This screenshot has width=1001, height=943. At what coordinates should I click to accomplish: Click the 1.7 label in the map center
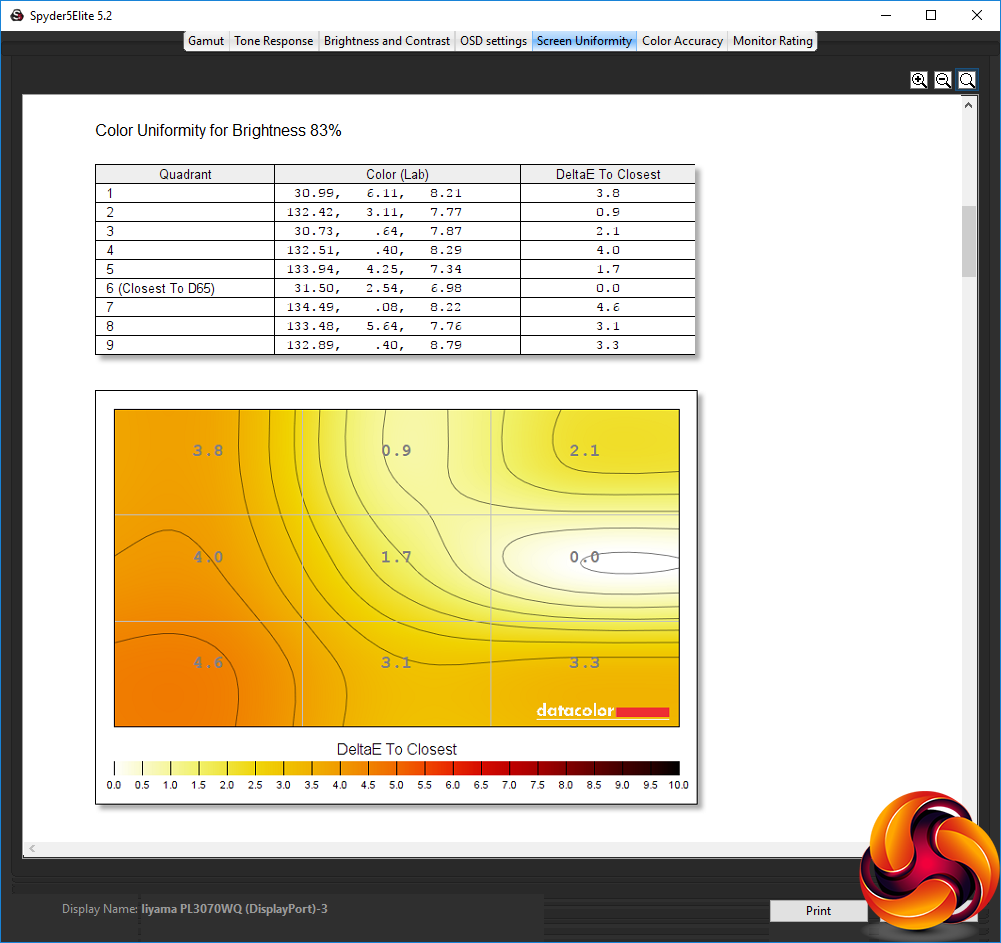coord(396,557)
